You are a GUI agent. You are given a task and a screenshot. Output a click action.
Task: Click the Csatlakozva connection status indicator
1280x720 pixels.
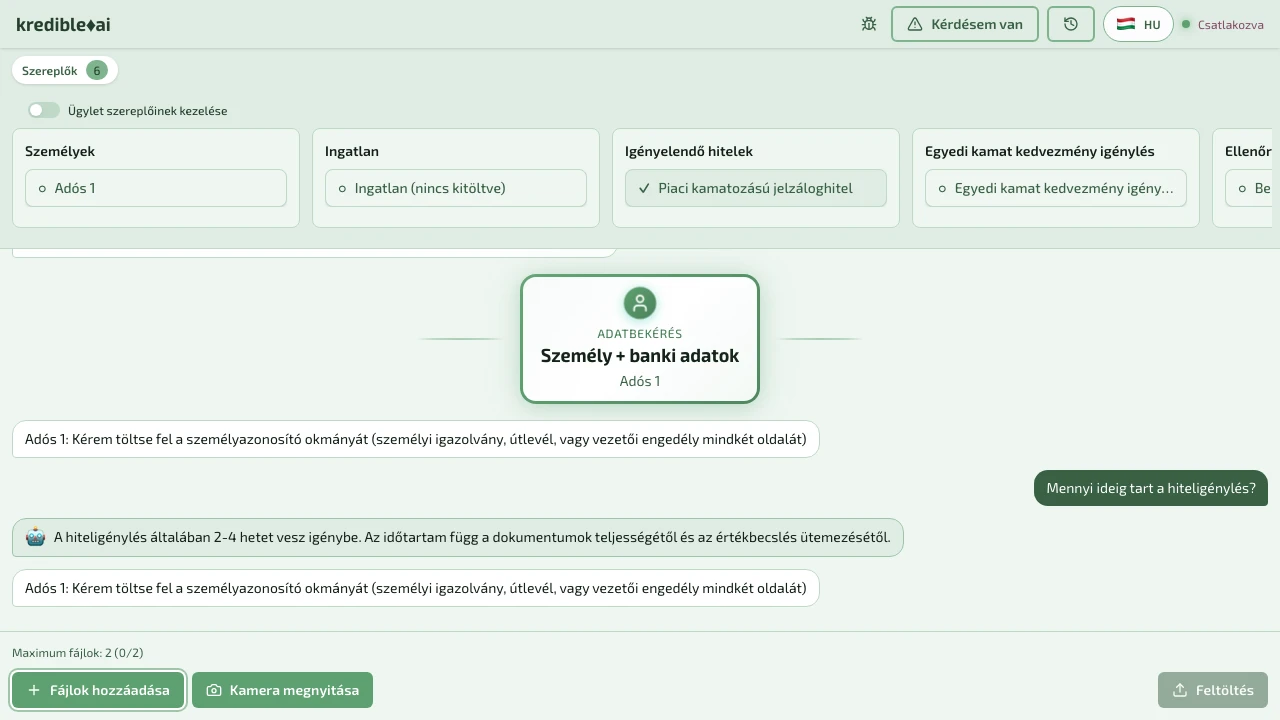tap(1222, 24)
